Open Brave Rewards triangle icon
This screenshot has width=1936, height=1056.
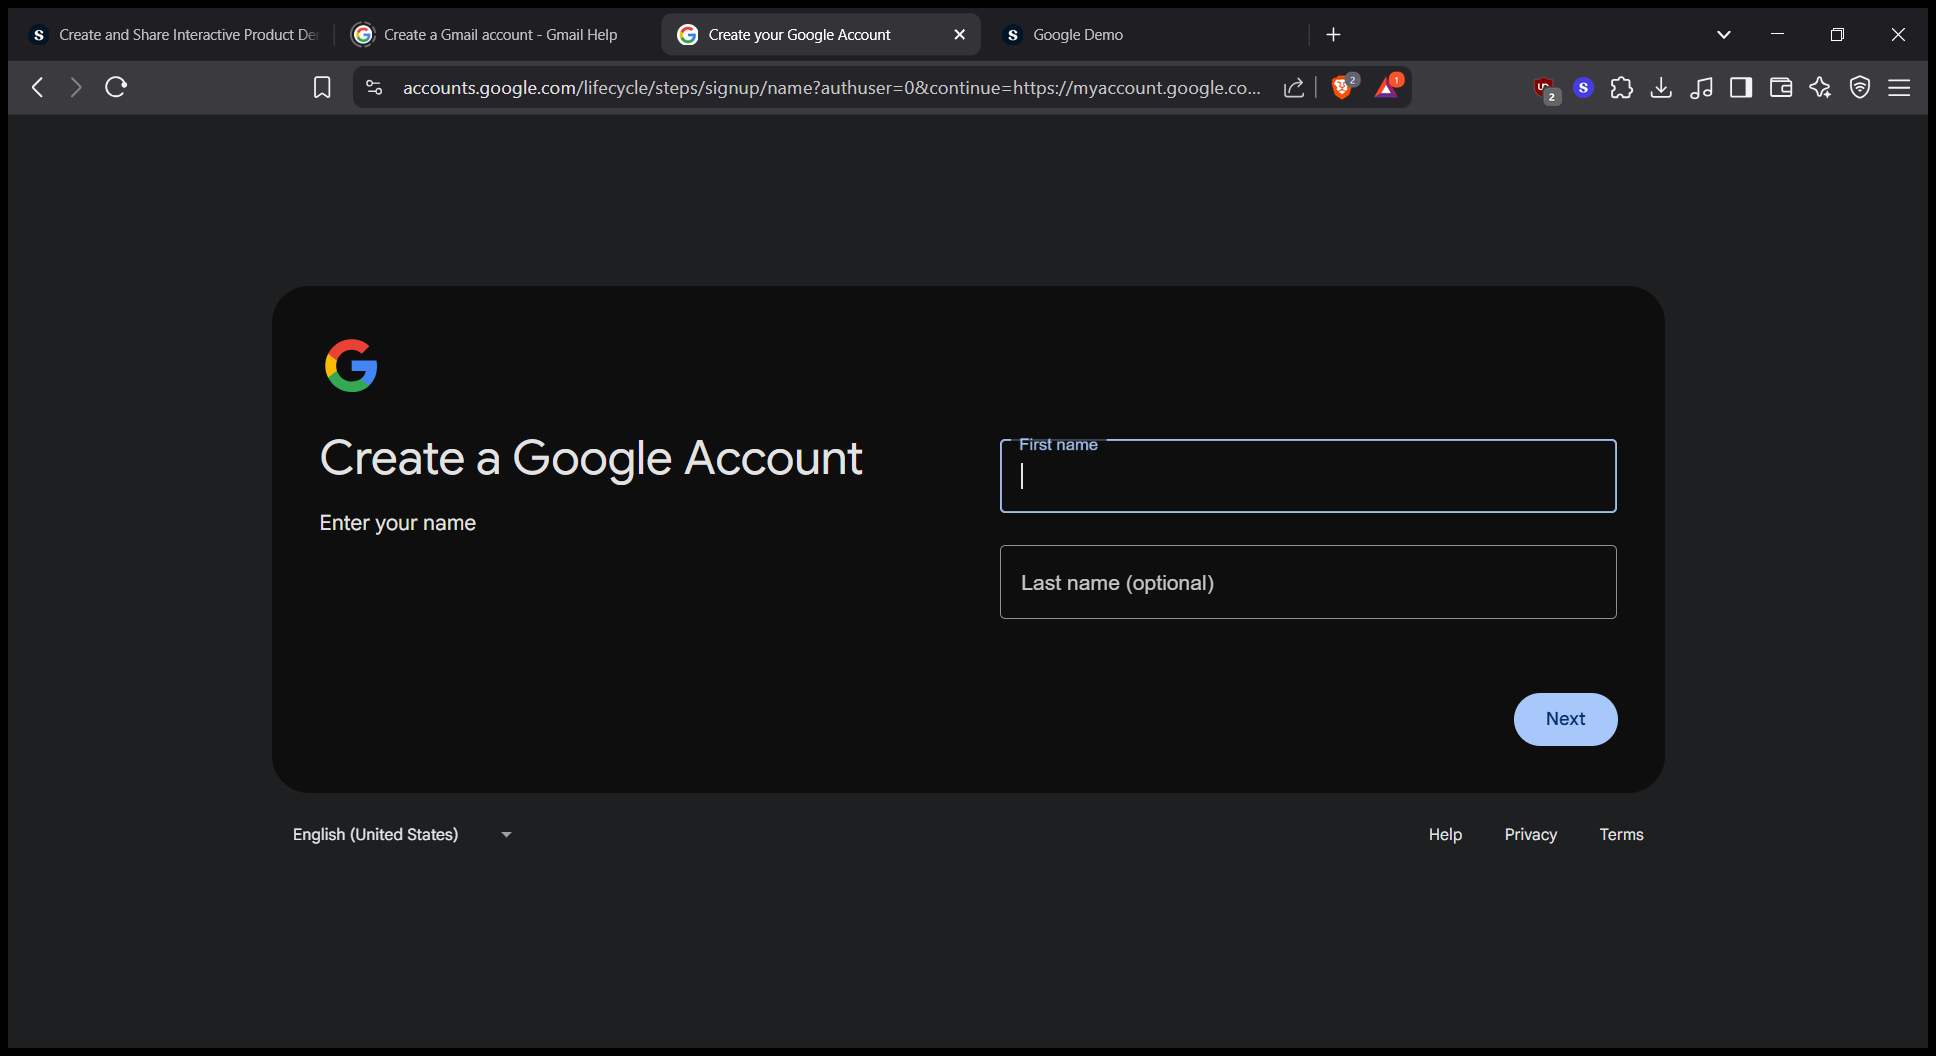(1387, 87)
